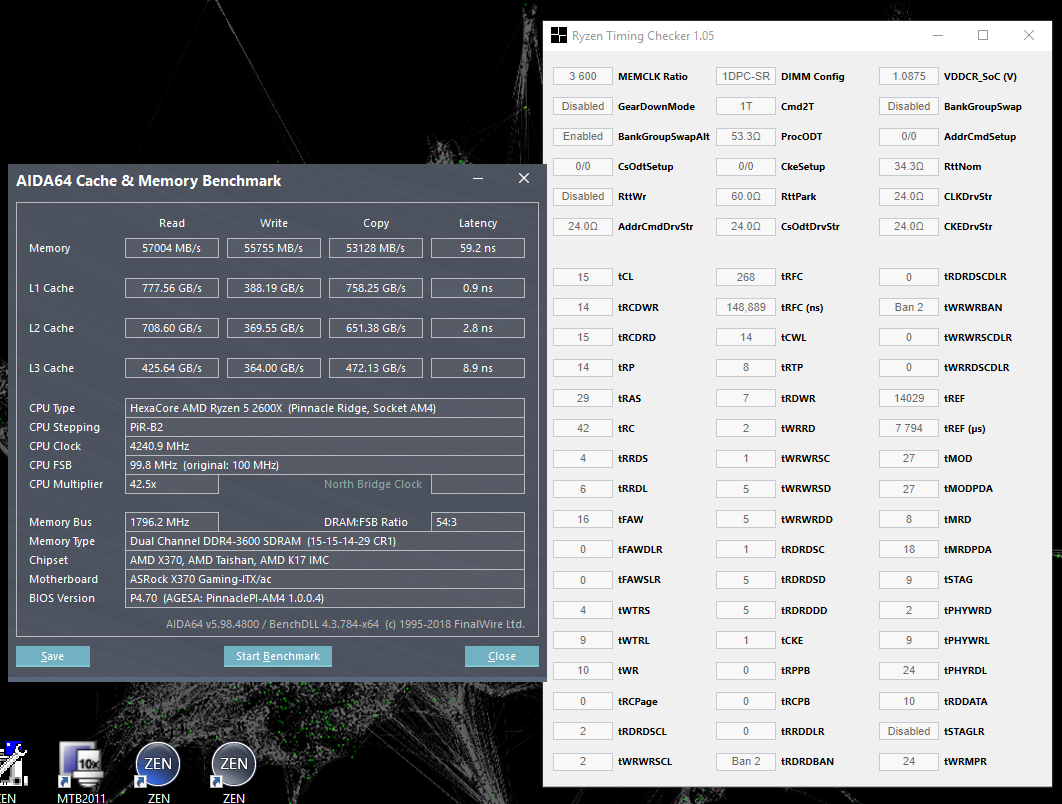Click the RttNom value 34.3Ω
This screenshot has width=1062, height=804.
908,166
